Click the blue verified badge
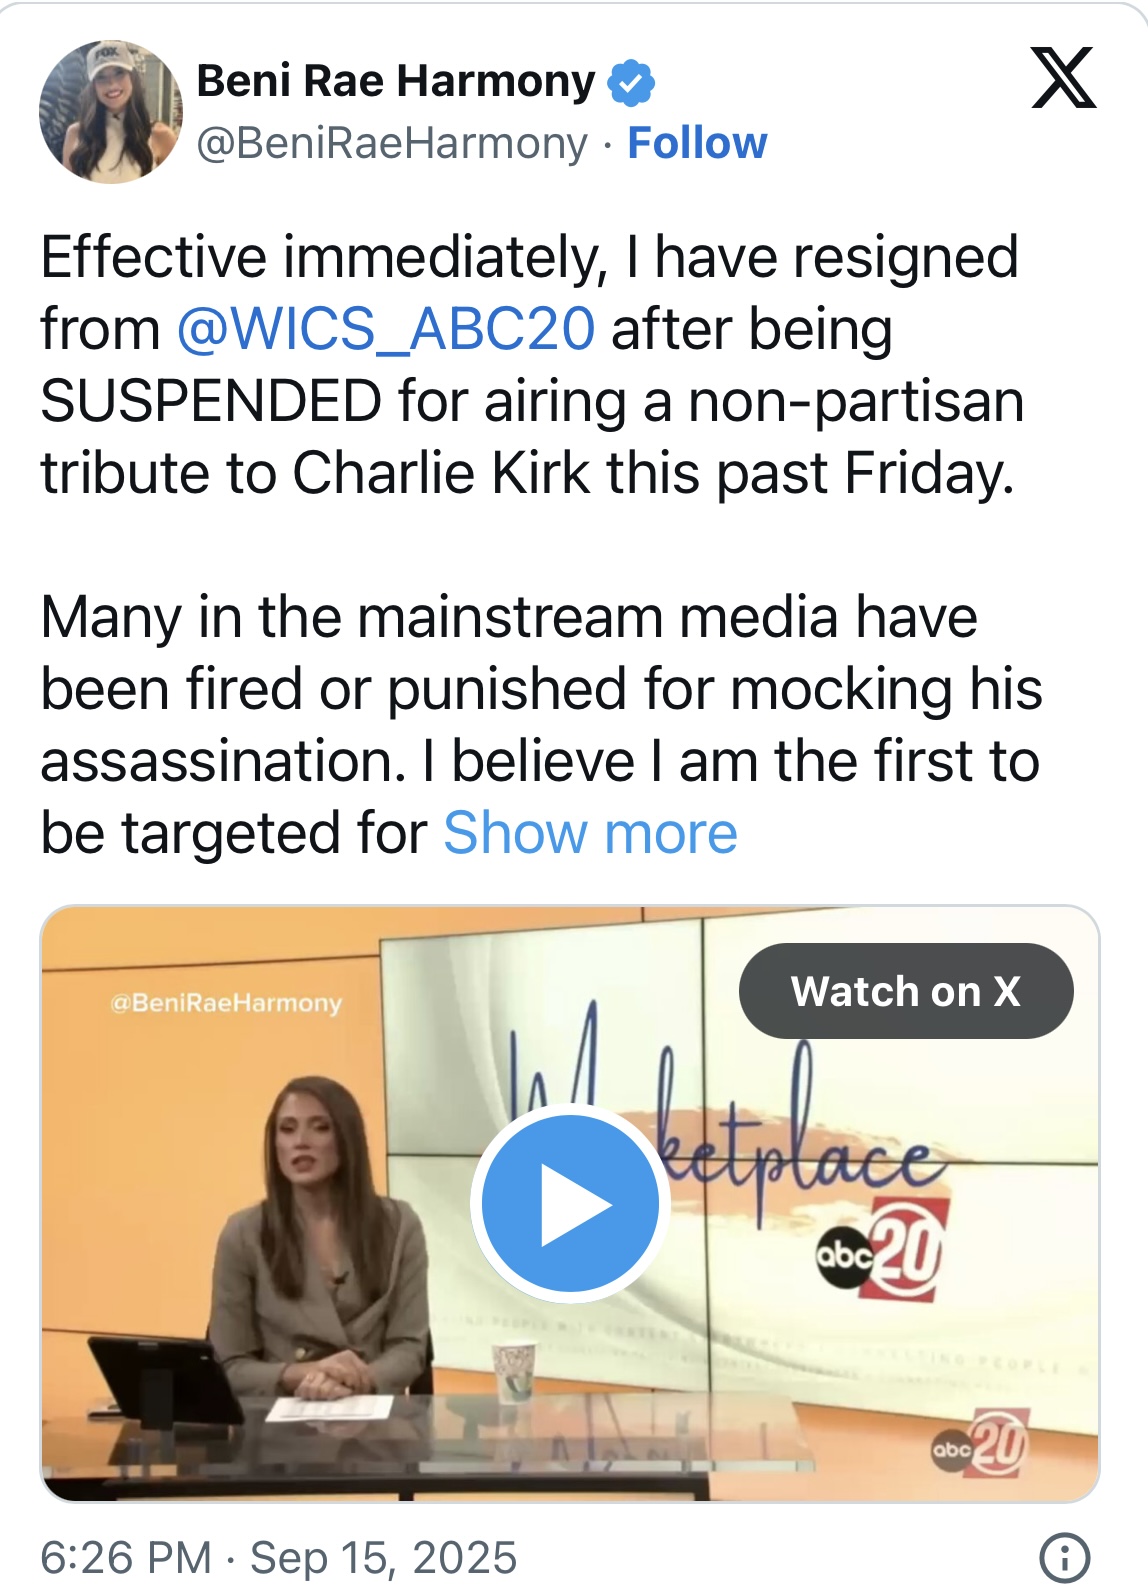1148x1592 pixels. (x=630, y=82)
